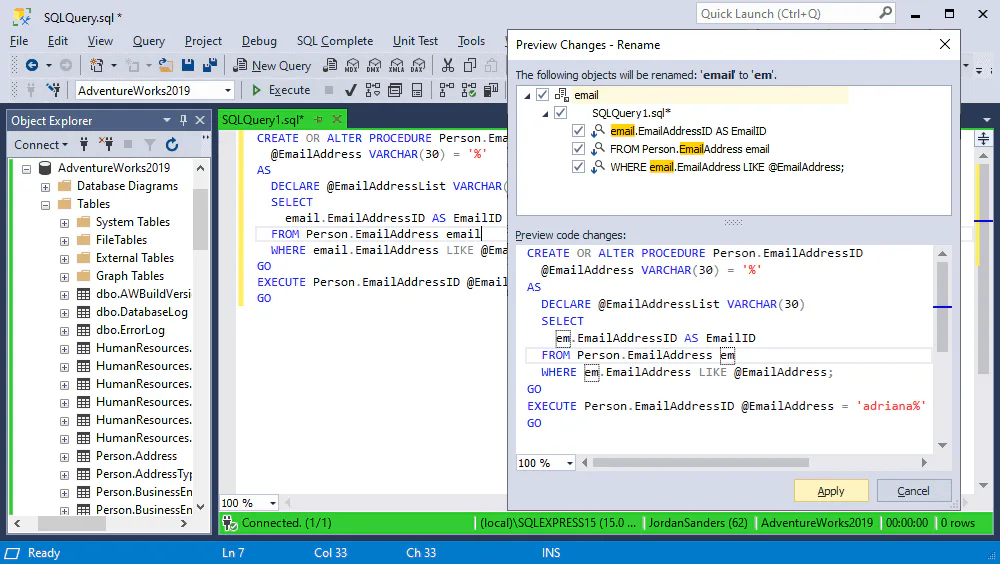Image resolution: width=1000 pixels, height=564 pixels.
Task: Collapse the SQLQuery1.sql* node
Action: (545, 113)
